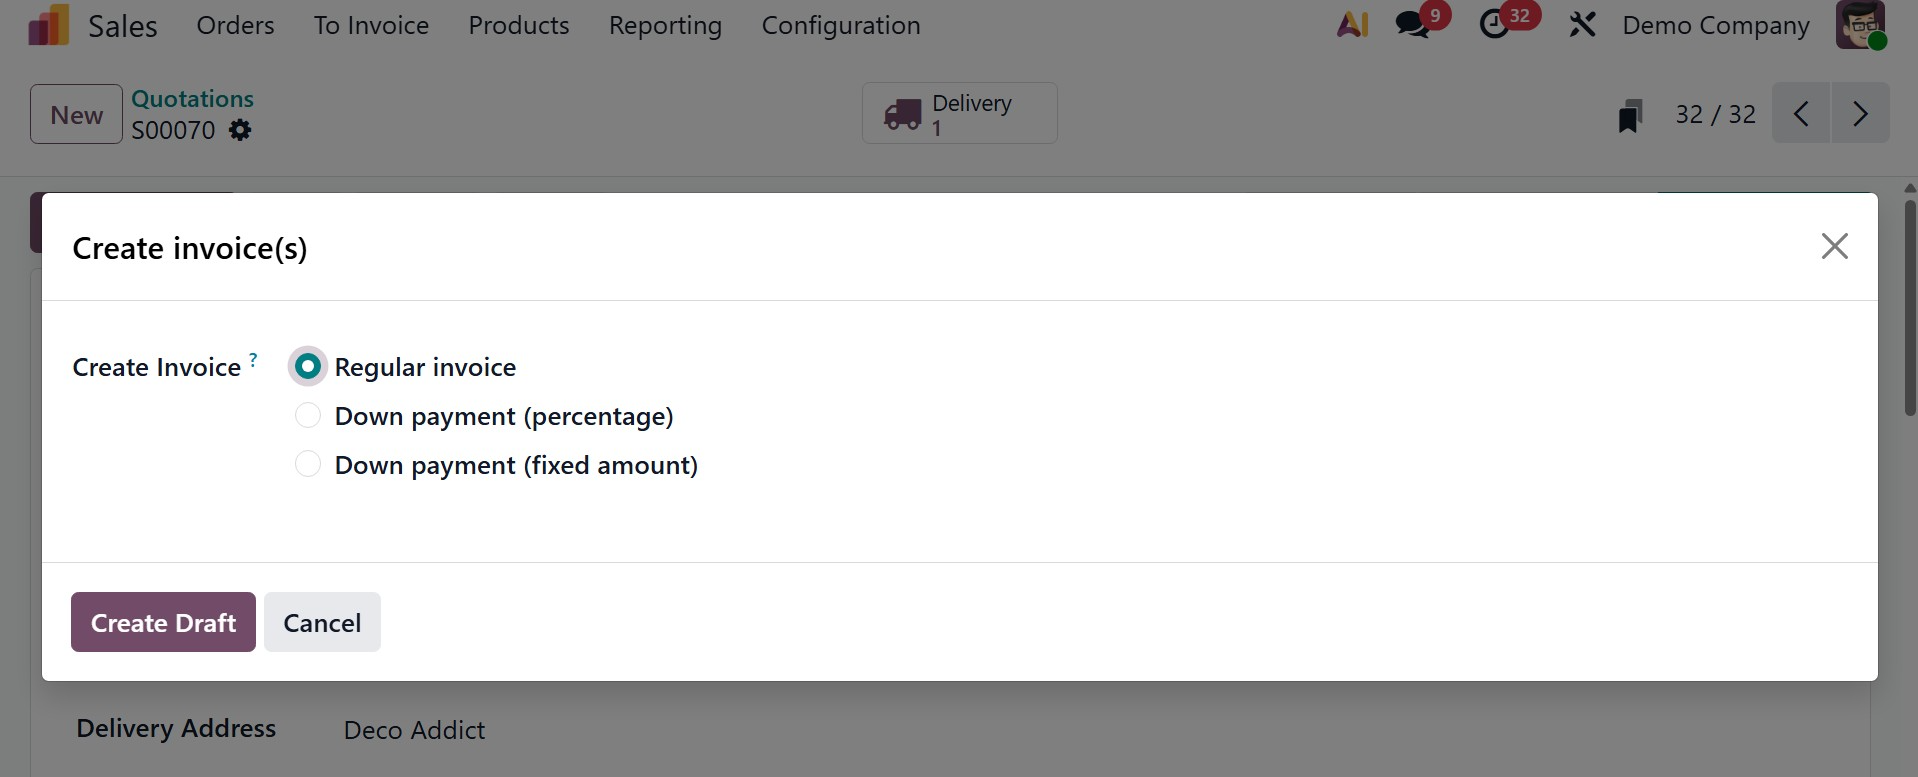The image size is (1918, 777).
Task: Open the debug tools wrench icon
Action: (x=1582, y=25)
